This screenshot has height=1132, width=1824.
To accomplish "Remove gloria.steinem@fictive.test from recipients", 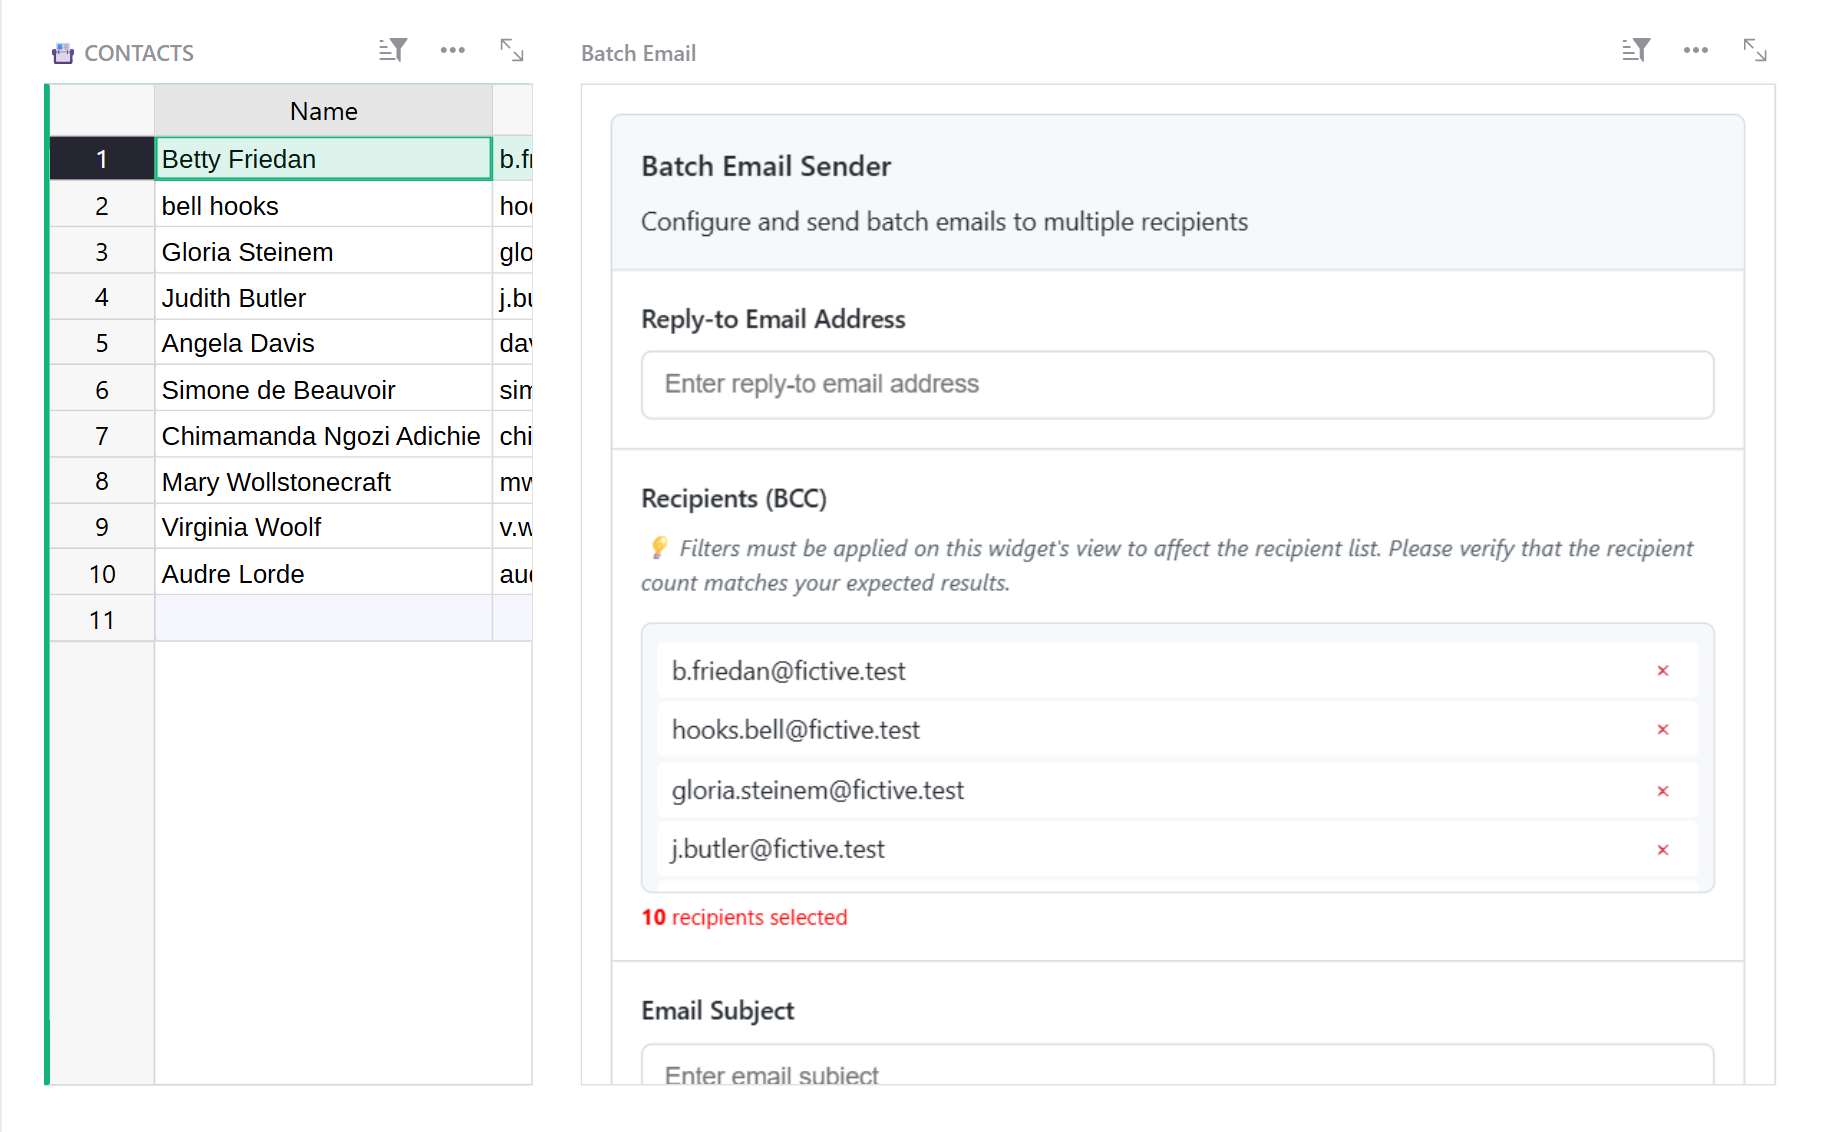I will pos(1663,790).
